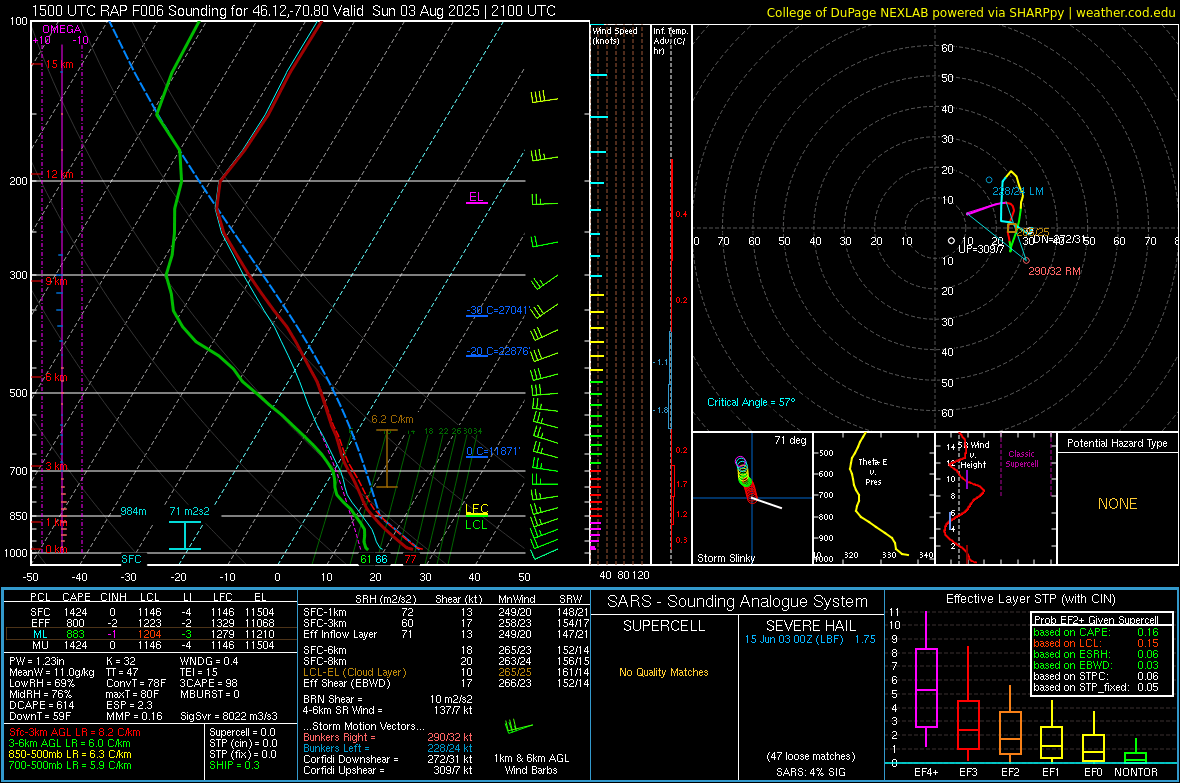Image resolution: width=1180 pixels, height=783 pixels.
Task: Click the Classic Supercell marker label
Action: coord(1022,459)
